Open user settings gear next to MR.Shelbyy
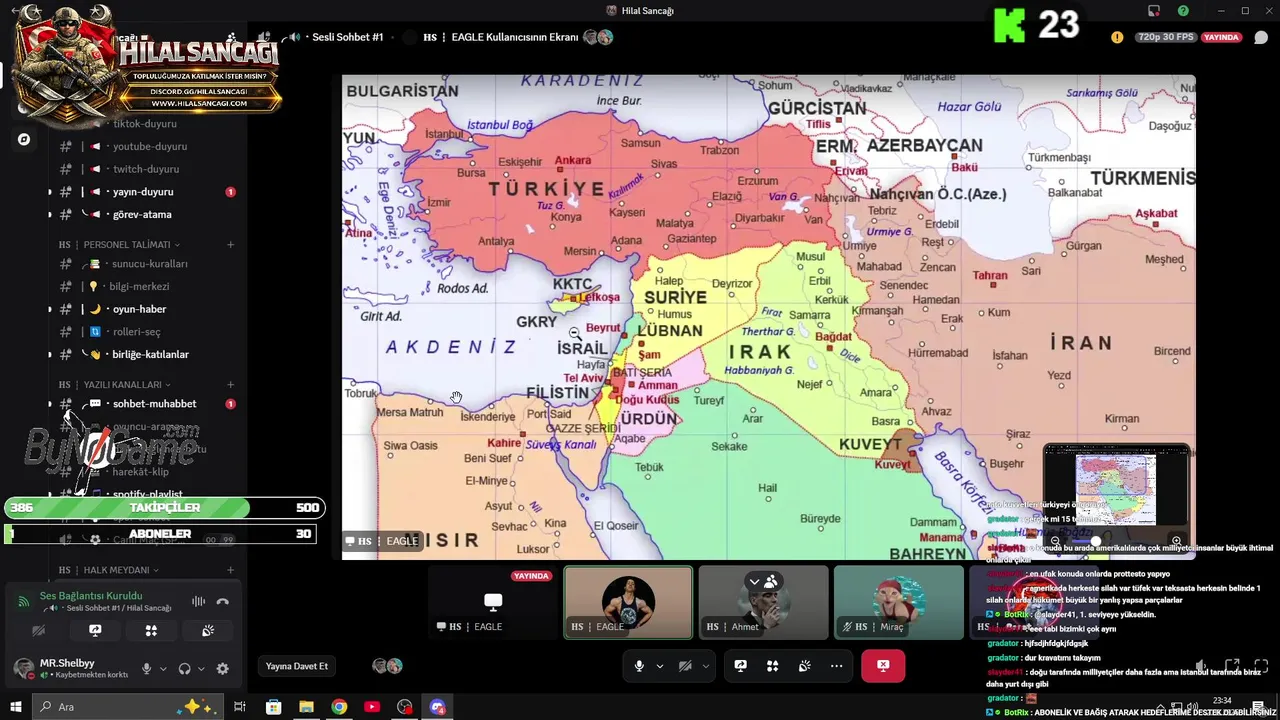This screenshot has width=1280, height=720. [222, 669]
